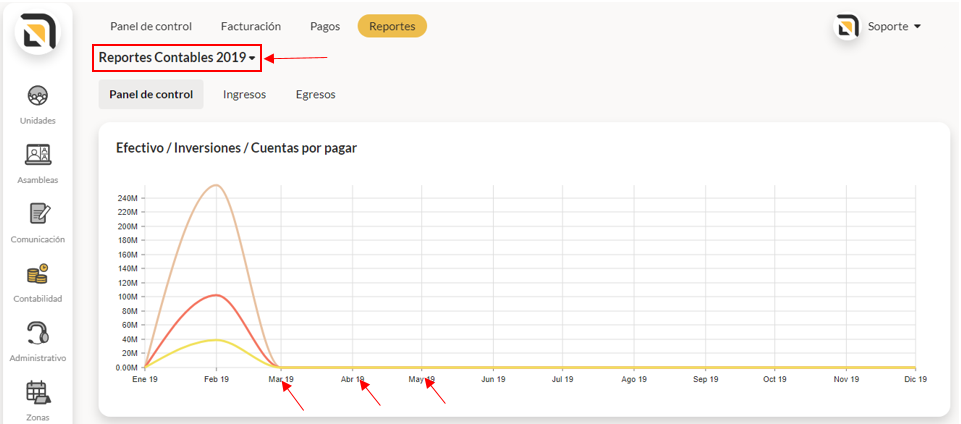Click the Sep 19 axis label

click(x=705, y=380)
